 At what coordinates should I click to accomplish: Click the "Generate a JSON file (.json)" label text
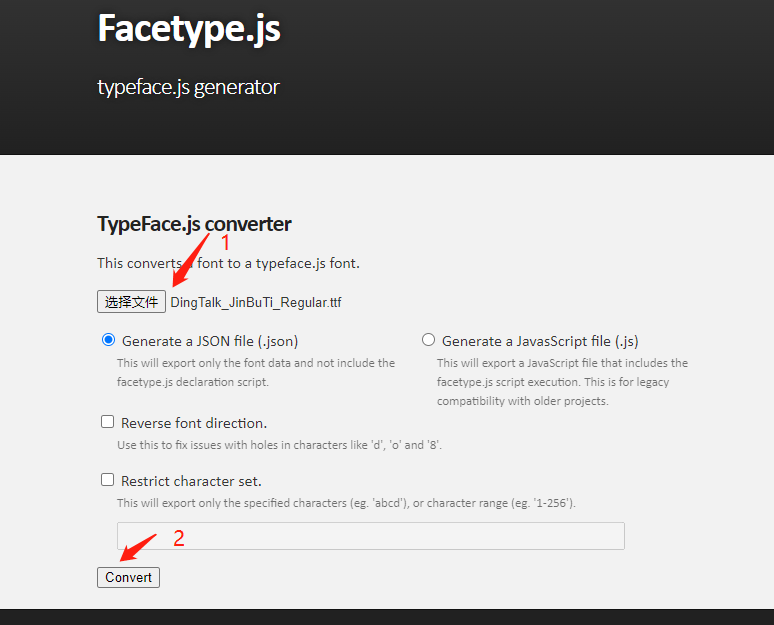tap(210, 341)
